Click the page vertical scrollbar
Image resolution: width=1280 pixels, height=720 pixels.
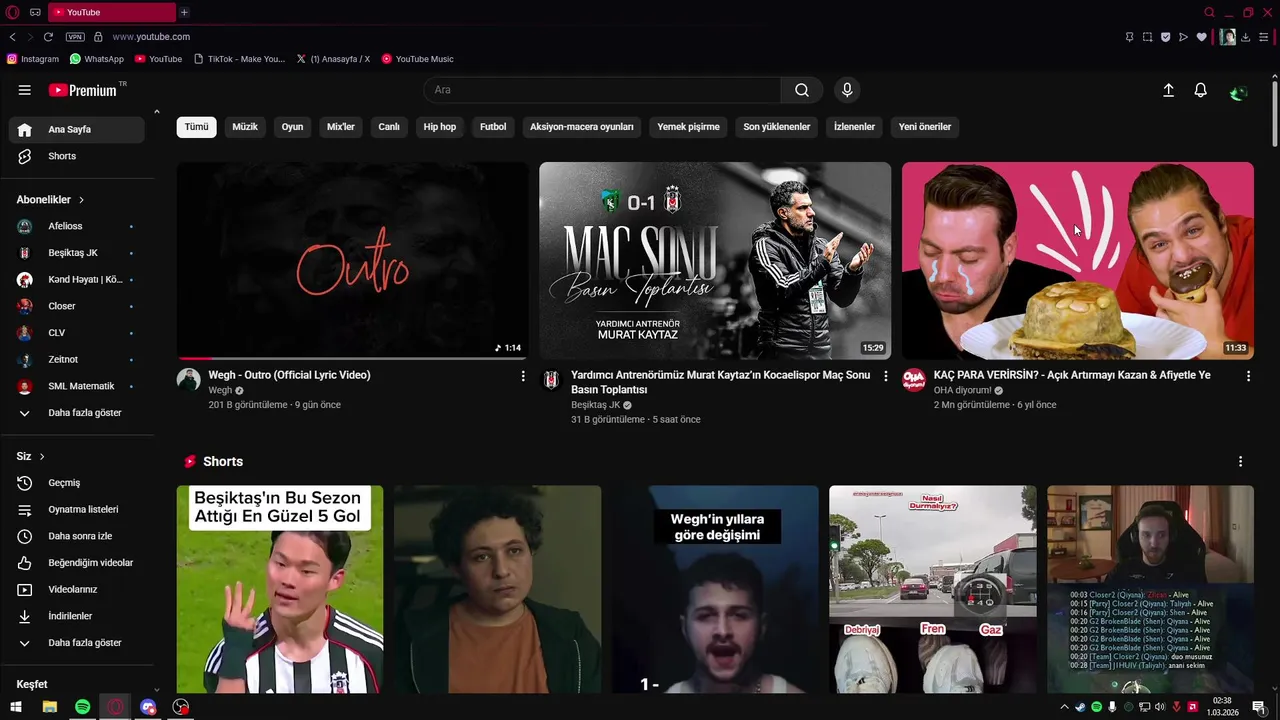click(x=1274, y=112)
